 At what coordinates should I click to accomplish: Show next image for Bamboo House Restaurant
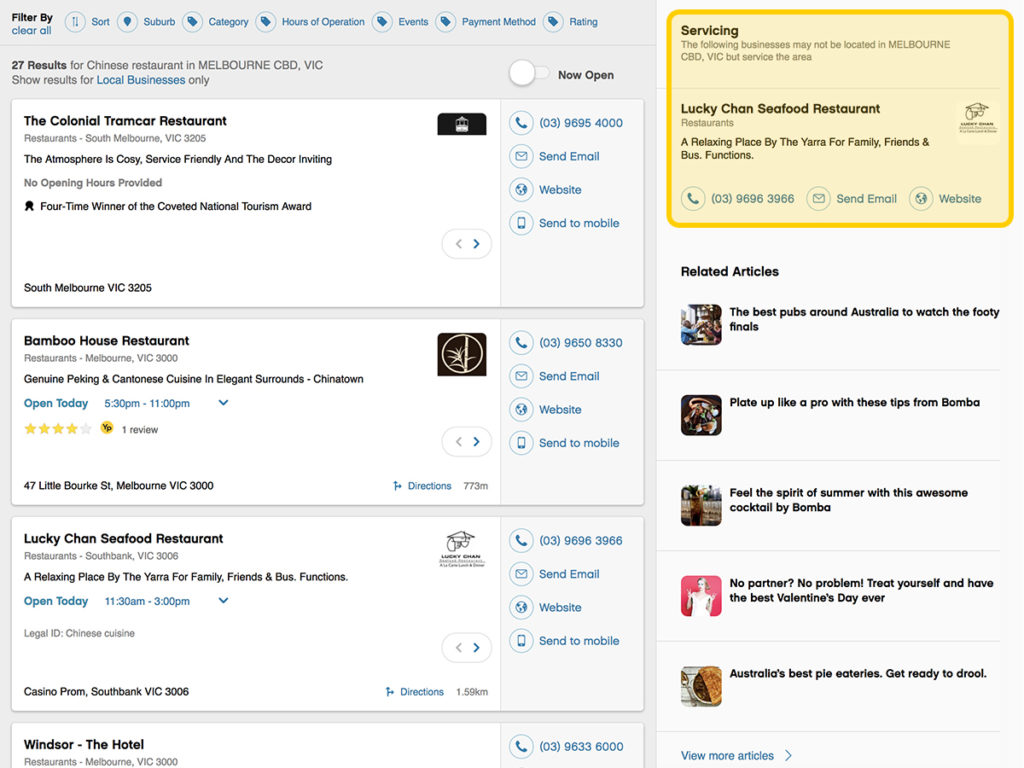[477, 442]
